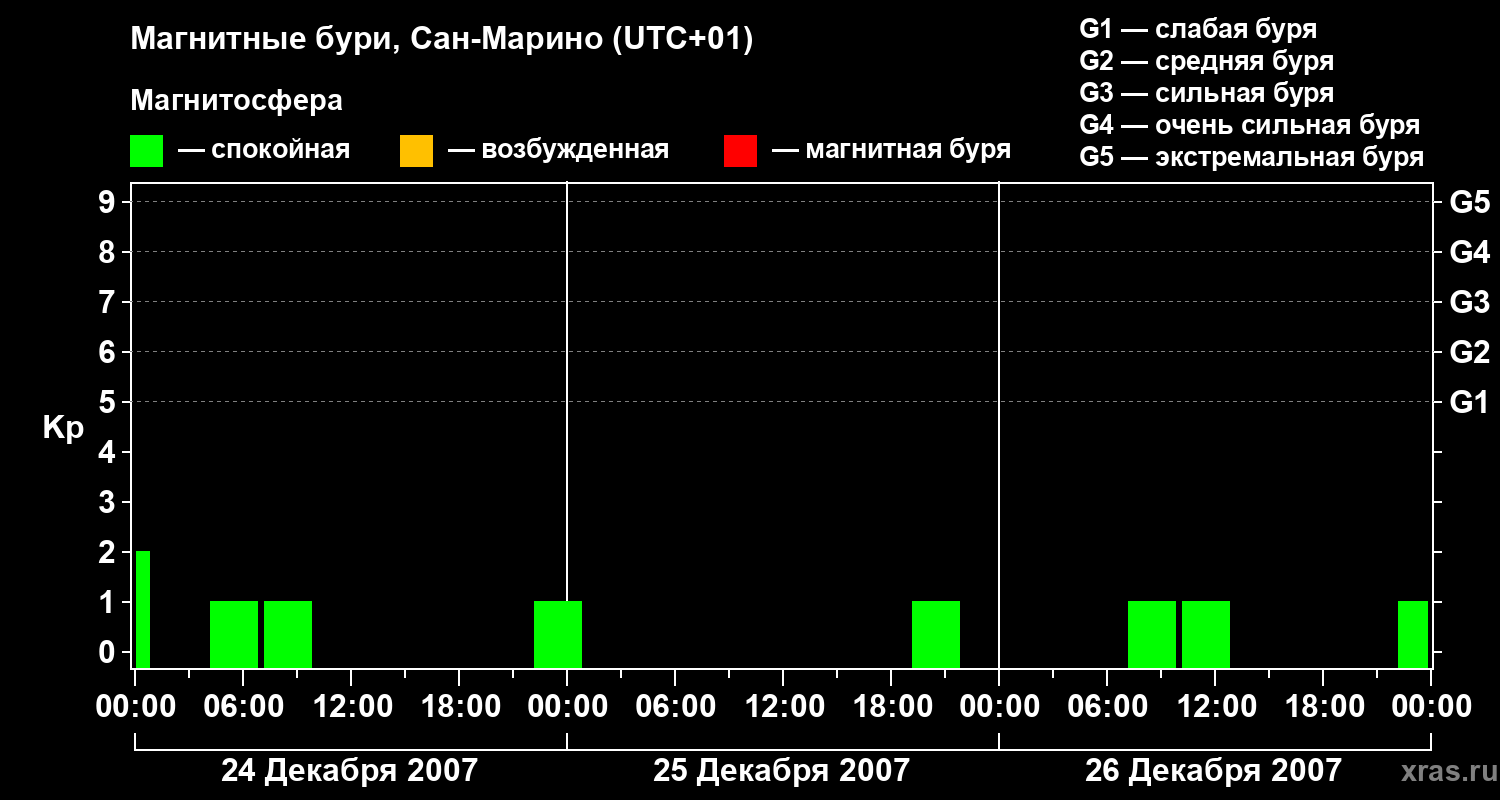The image size is (1500, 800).
Task: Click the 'Магнитосфера' heading
Action: click(236, 101)
